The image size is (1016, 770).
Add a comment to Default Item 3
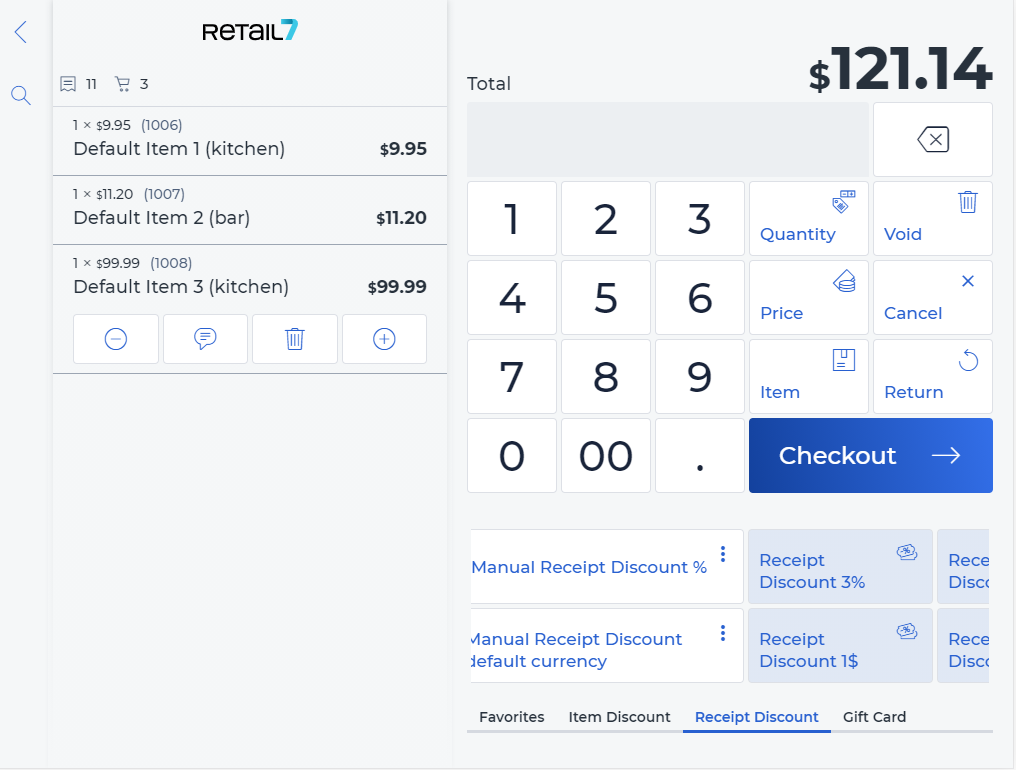click(x=205, y=339)
